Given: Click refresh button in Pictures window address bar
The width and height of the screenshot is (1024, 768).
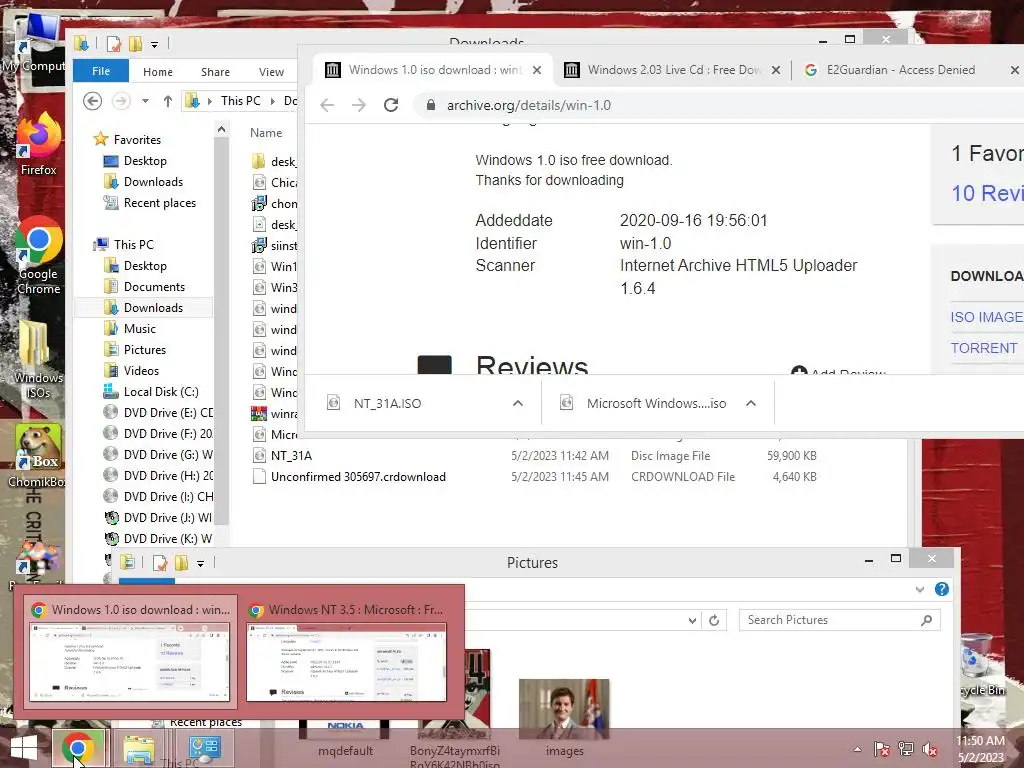Looking at the screenshot, I should (x=714, y=620).
